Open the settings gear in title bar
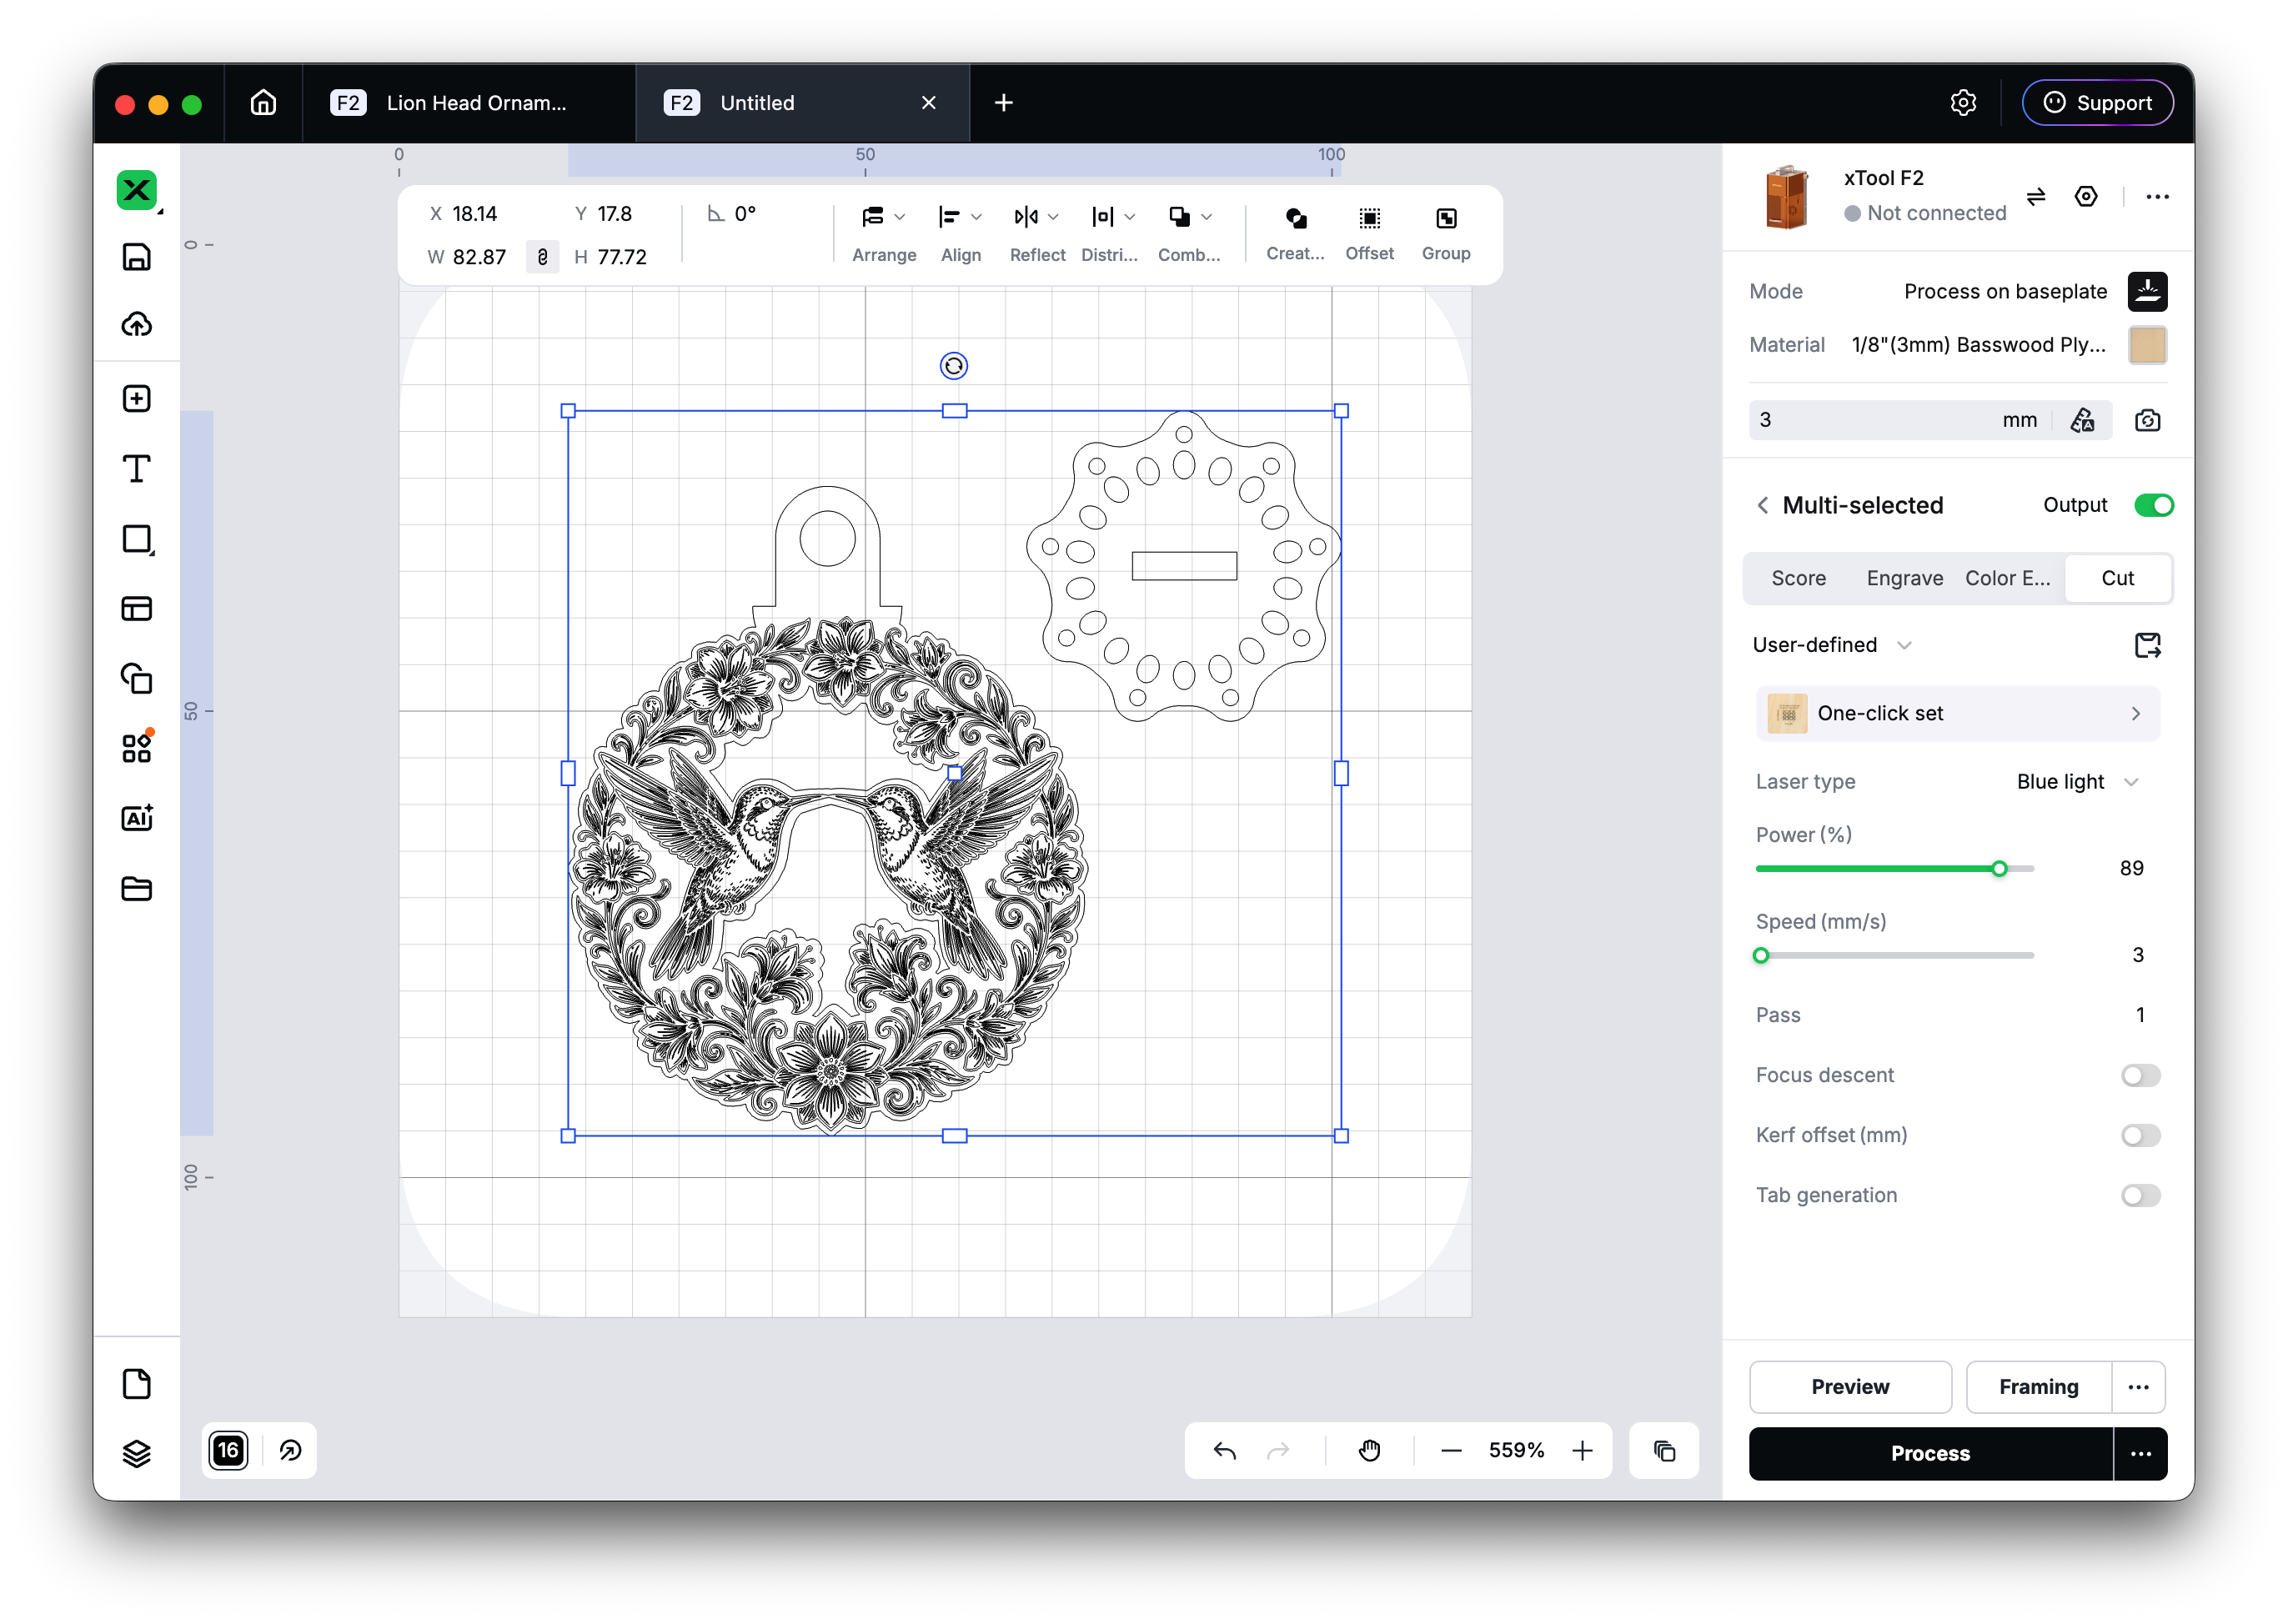The image size is (2288, 1624). [x=1964, y=103]
